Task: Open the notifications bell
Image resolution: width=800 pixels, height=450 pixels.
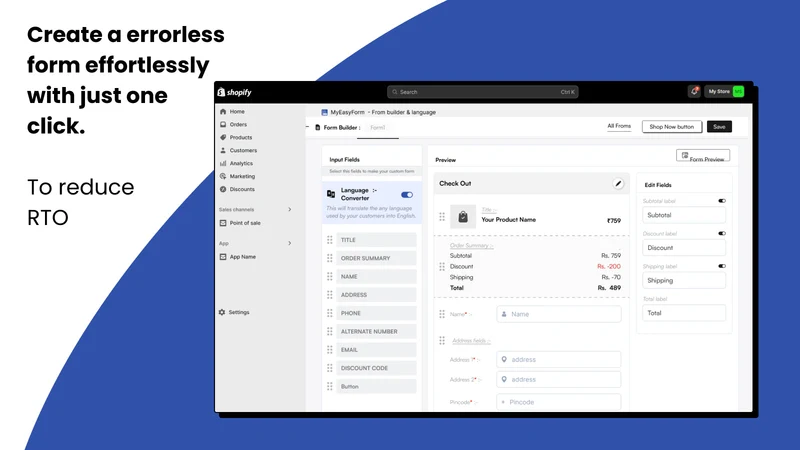Action: (694, 91)
